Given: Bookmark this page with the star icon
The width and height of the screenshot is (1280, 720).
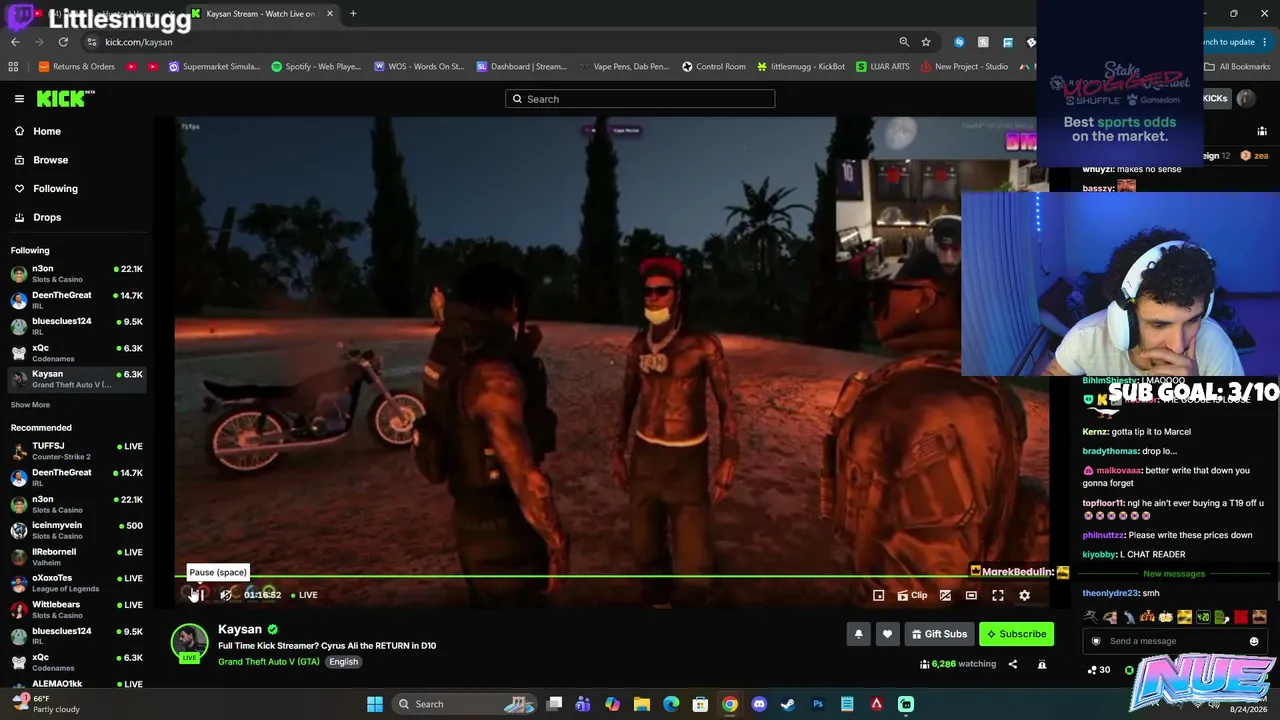Looking at the screenshot, I should 926,42.
